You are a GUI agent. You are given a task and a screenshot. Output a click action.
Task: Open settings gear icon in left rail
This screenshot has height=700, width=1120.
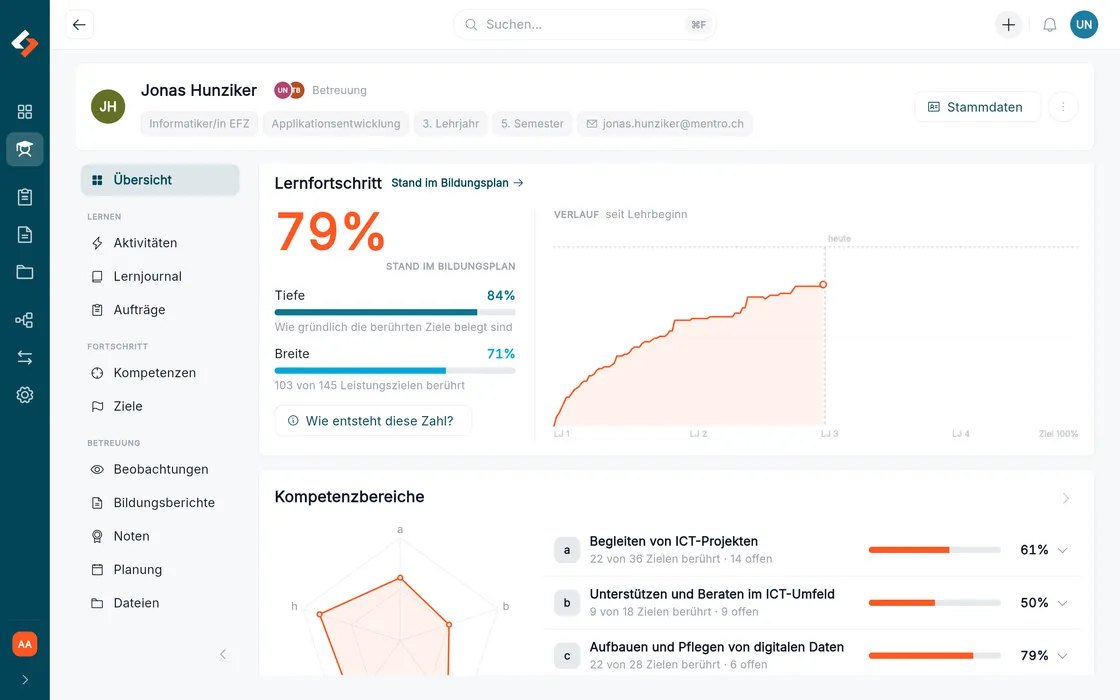point(24,395)
